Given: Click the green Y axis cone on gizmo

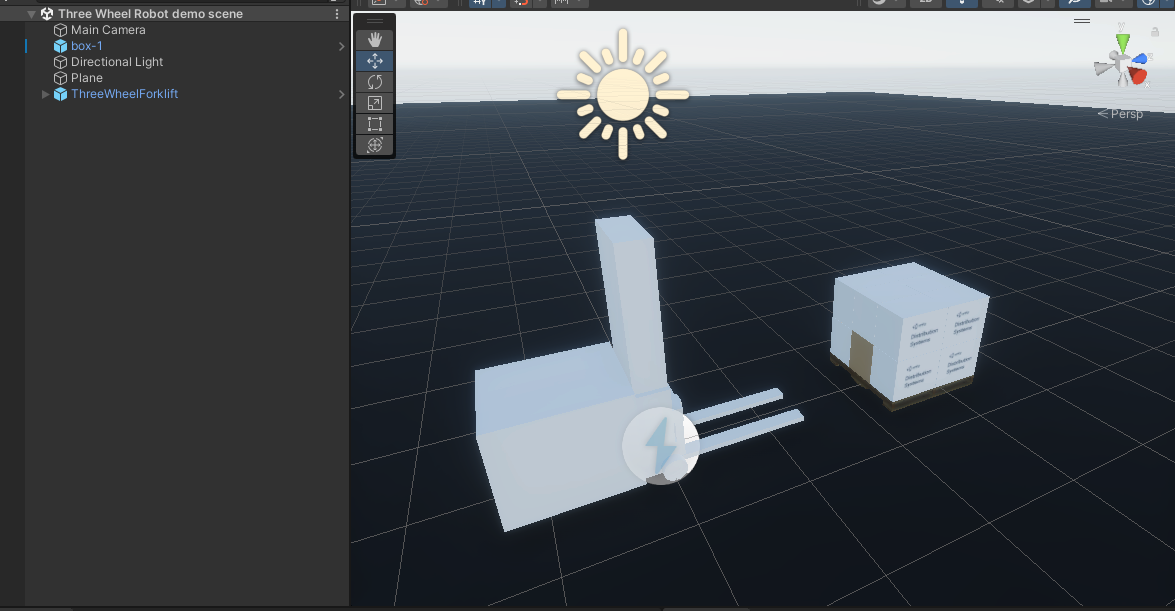Looking at the screenshot, I should (x=1122, y=43).
